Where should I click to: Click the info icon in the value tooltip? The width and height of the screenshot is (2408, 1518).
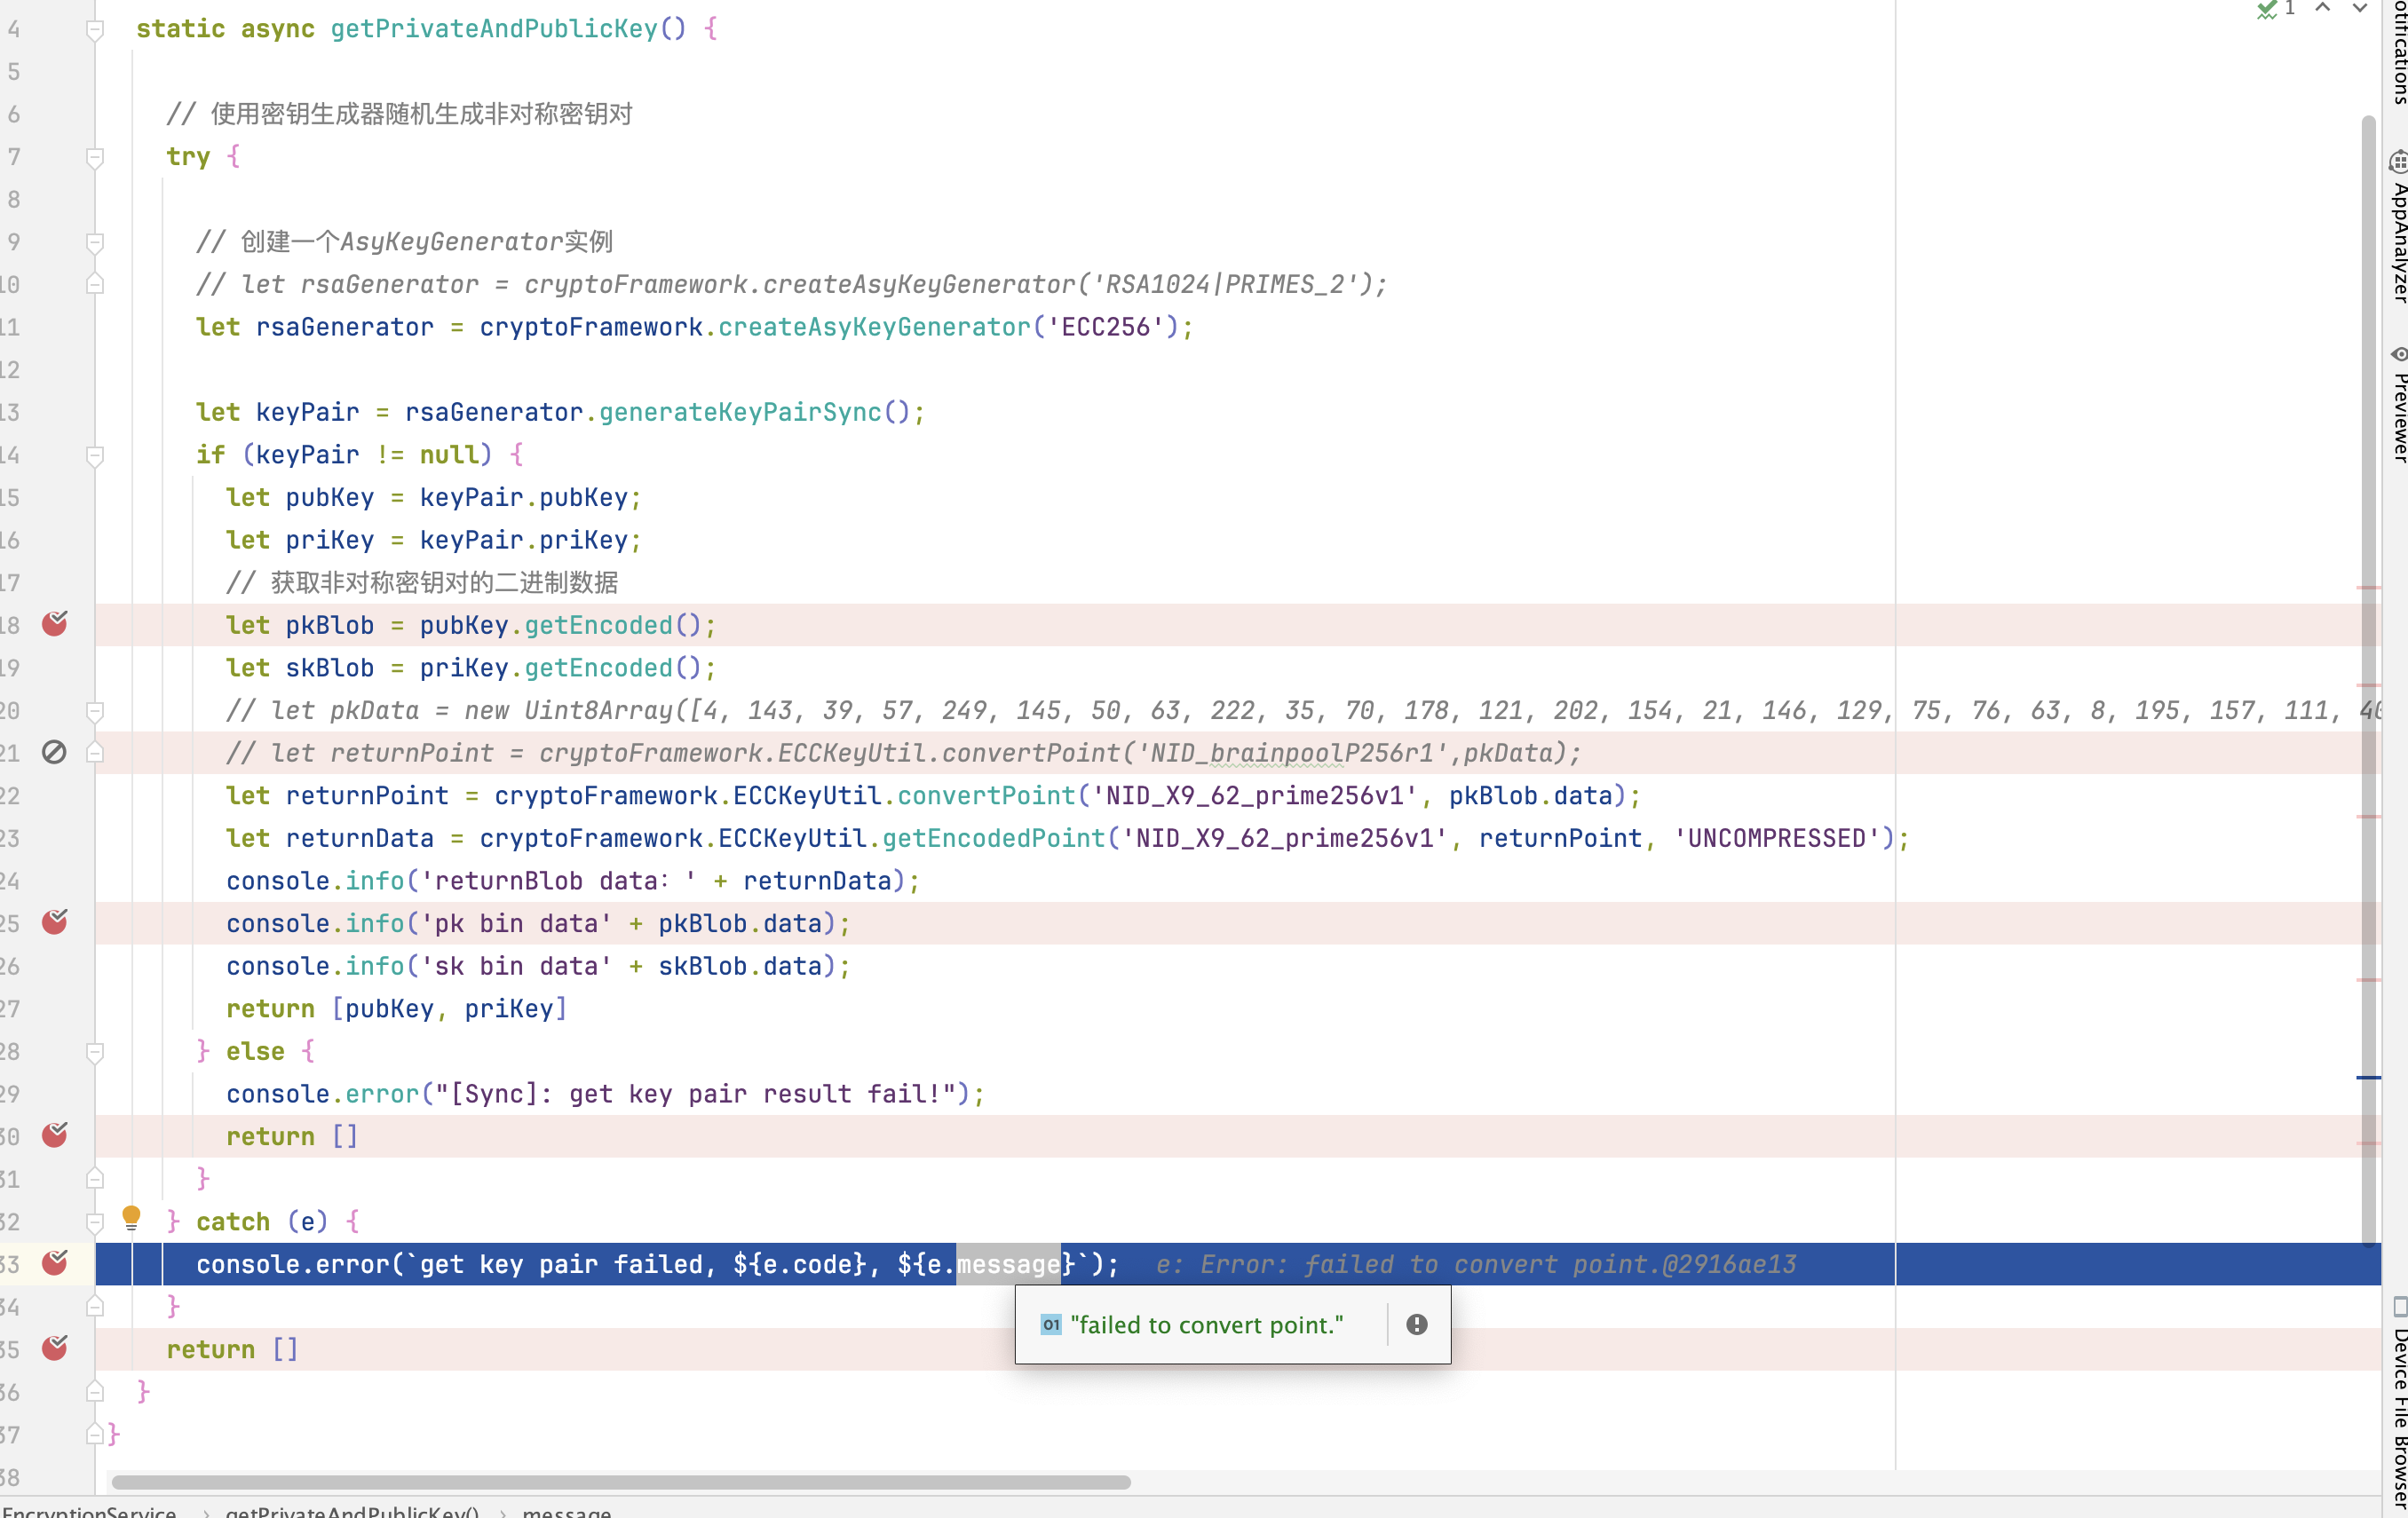click(x=1417, y=1325)
